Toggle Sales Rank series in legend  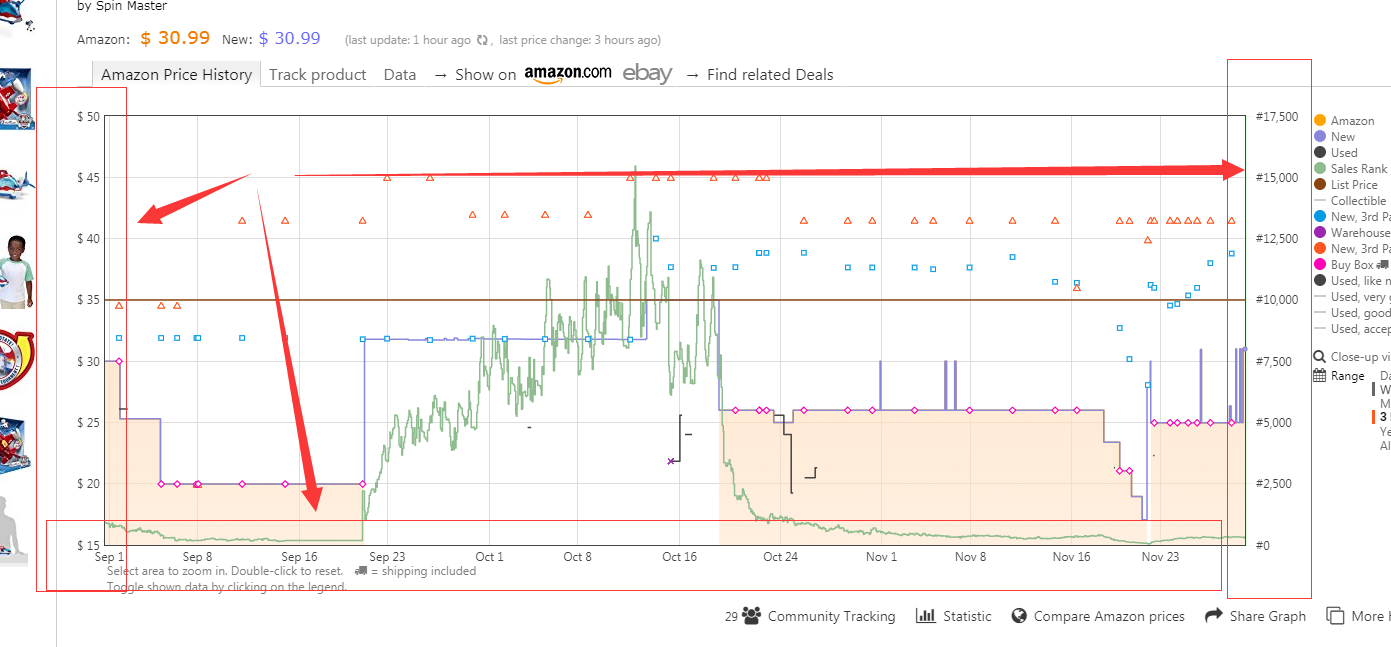(x=1358, y=169)
